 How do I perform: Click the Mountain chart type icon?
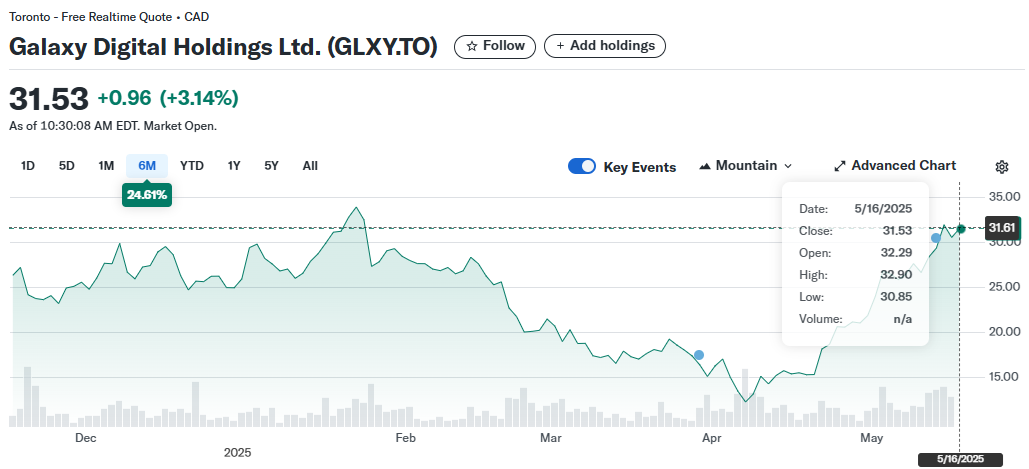coord(705,166)
